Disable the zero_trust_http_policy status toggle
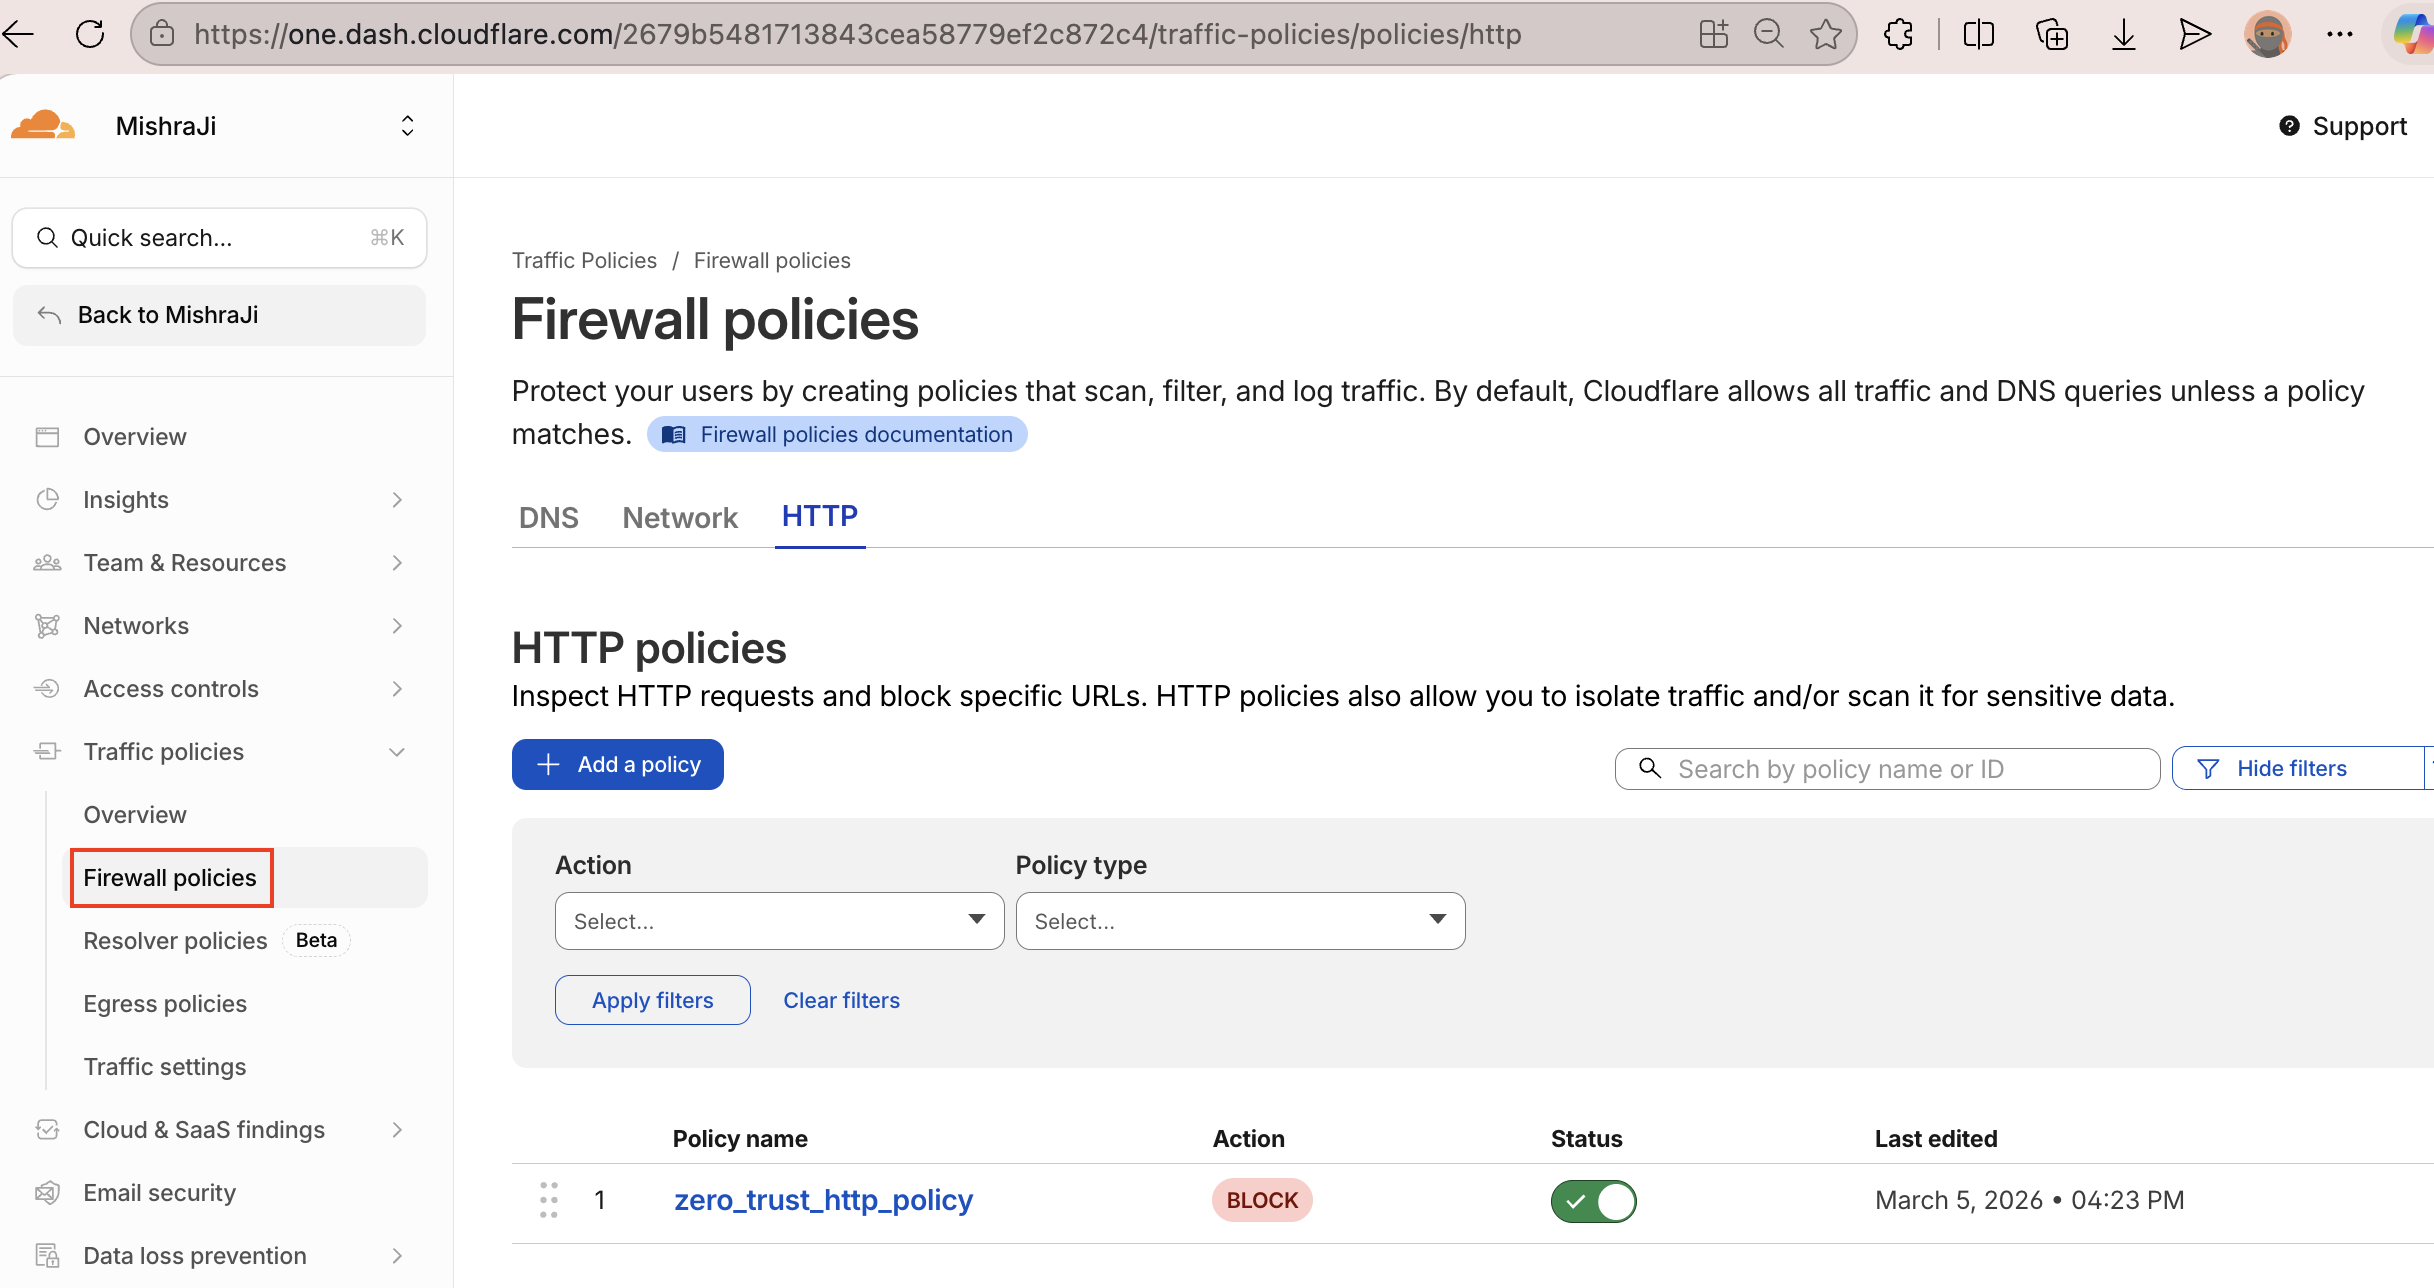This screenshot has height=1288, width=2434. pos(1593,1200)
